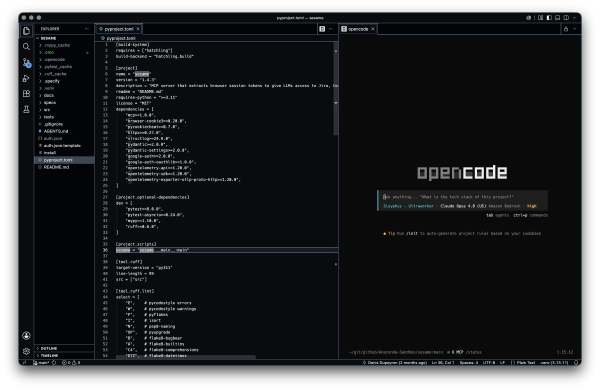Viewport: 600px width, 390px height.
Task: Click the editor horizontal scrollbar
Action: [x=186, y=357]
